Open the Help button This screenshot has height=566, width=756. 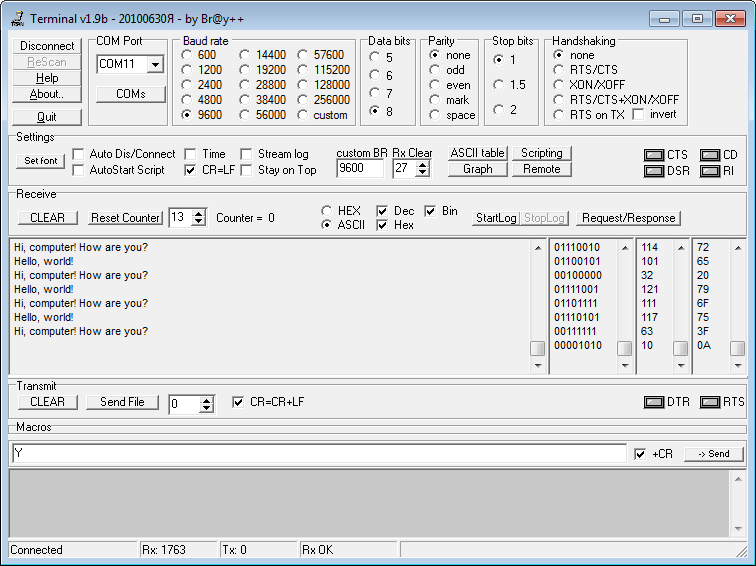(47, 78)
